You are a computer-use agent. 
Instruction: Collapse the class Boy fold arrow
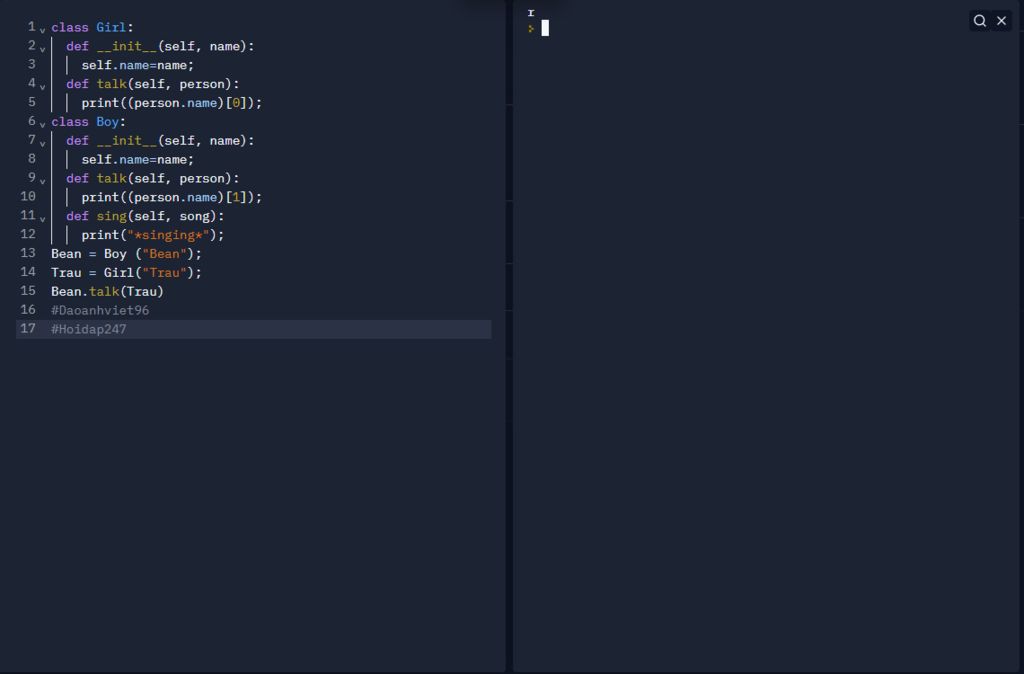pyautogui.click(x=42, y=125)
